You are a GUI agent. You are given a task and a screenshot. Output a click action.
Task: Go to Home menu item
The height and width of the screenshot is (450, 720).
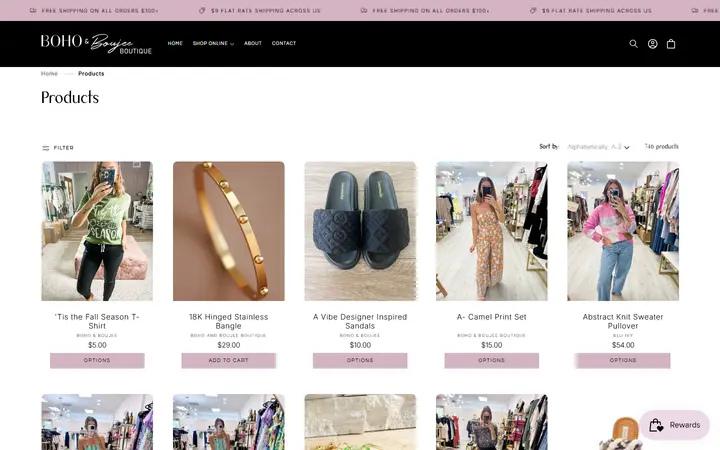tap(175, 43)
